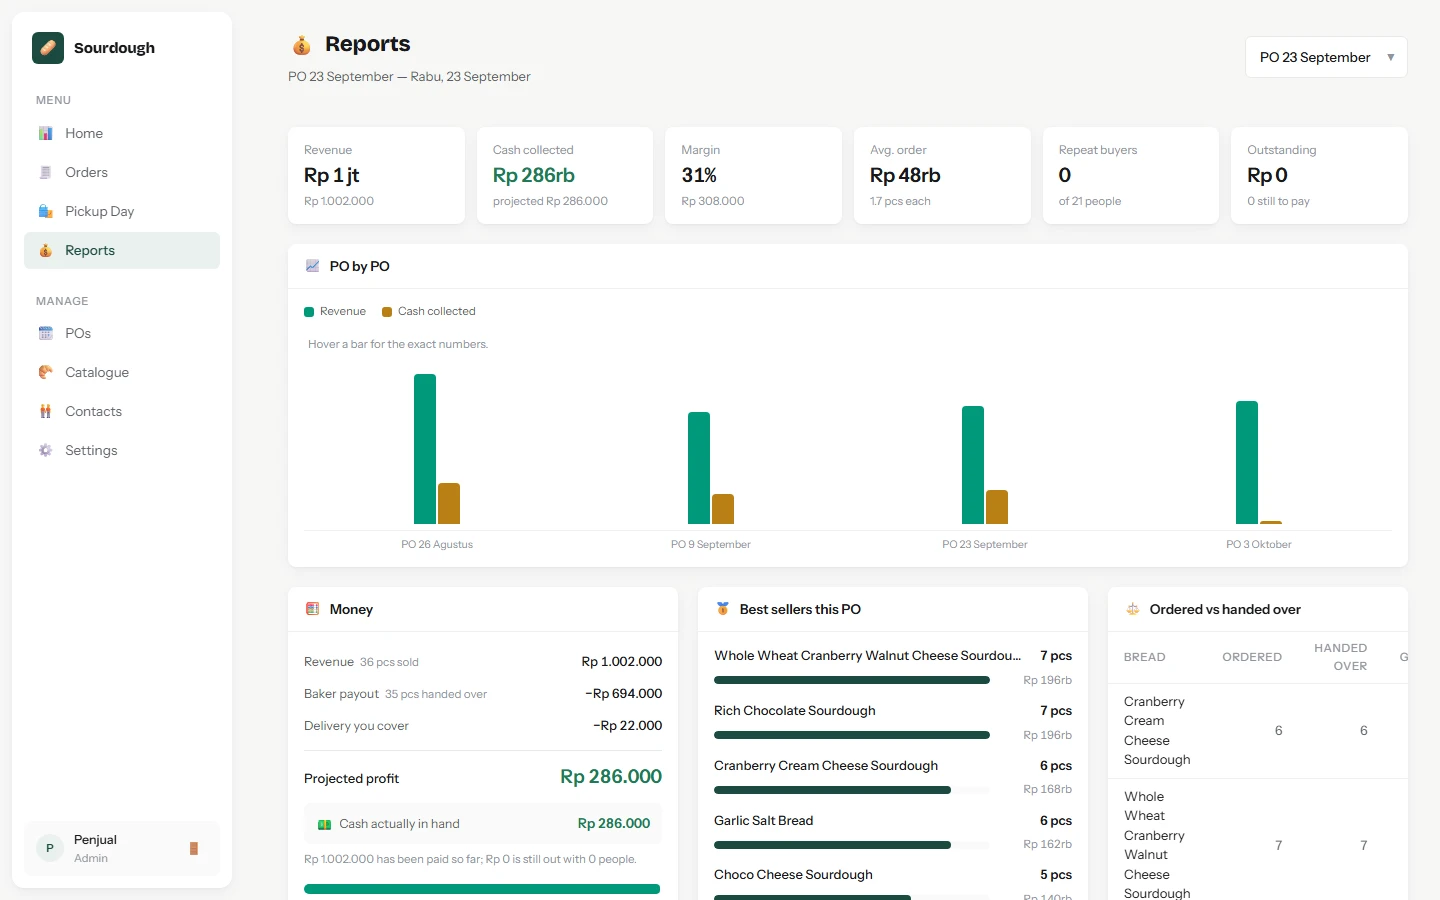Click the abacus icon beside Money heading
The width and height of the screenshot is (1440, 900).
312,609
